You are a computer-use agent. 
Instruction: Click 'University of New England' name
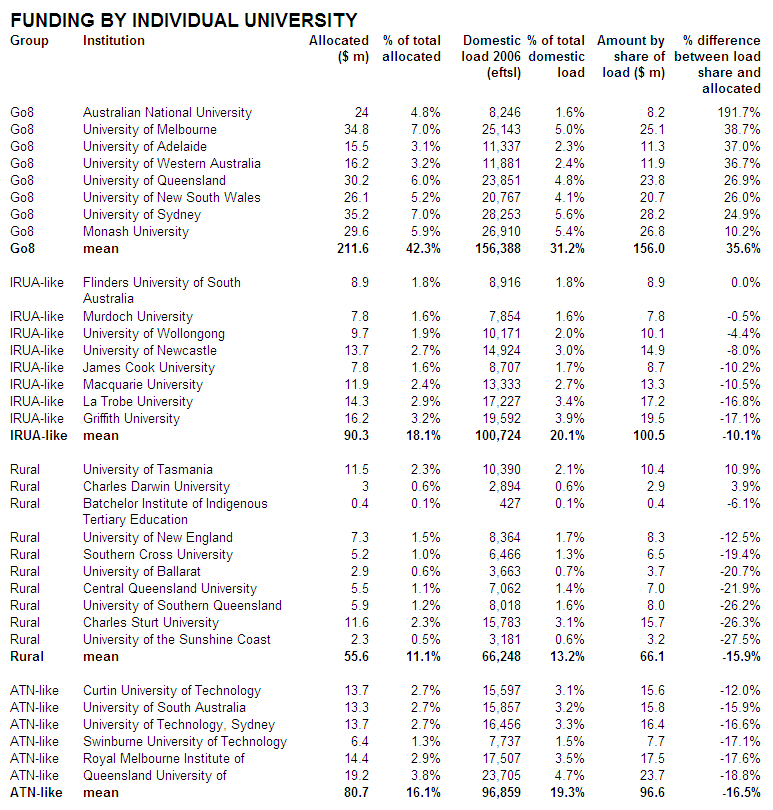pyautogui.click(x=158, y=538)
